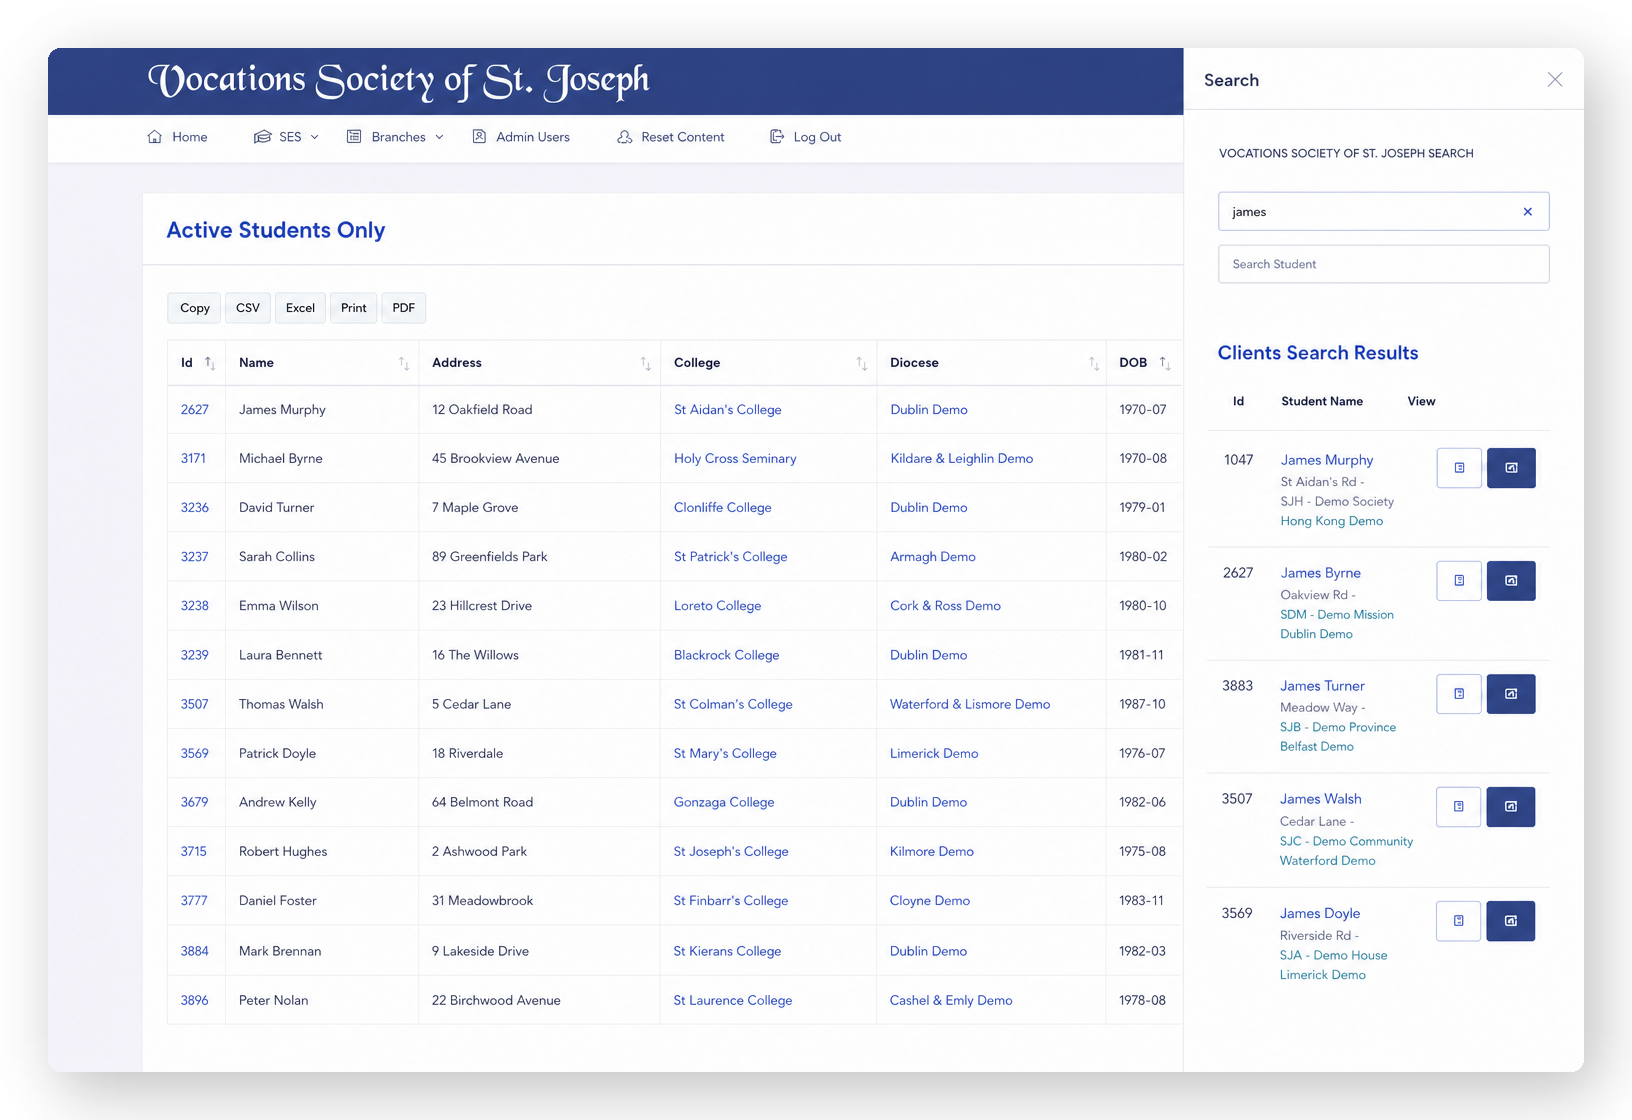Expand the SES dropdown chevron
The image size is (1632, 1120).
[314, 137]
